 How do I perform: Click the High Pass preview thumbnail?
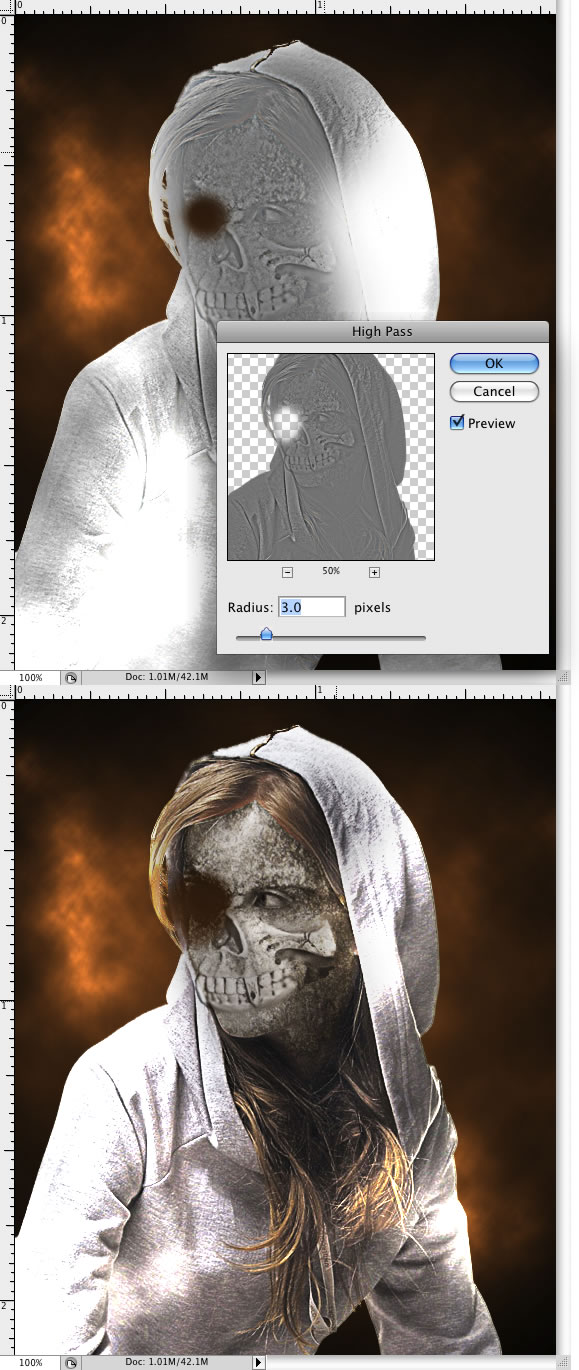click(x=331, y=457)
